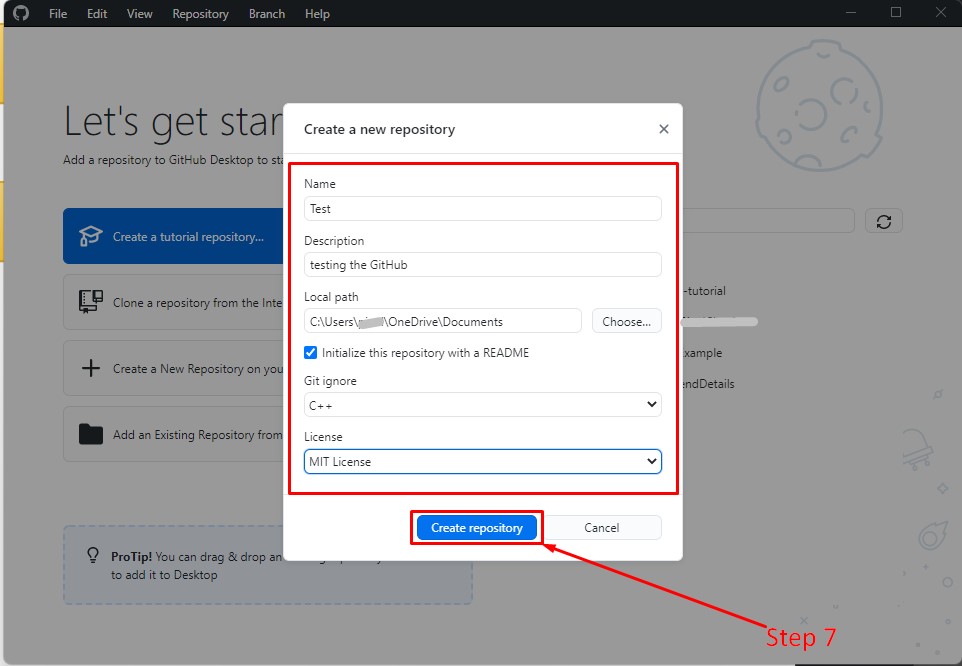Viewport: 962px width, 666px height.
Task: Click Add an Existing Repository option
Action: point(173,434)
